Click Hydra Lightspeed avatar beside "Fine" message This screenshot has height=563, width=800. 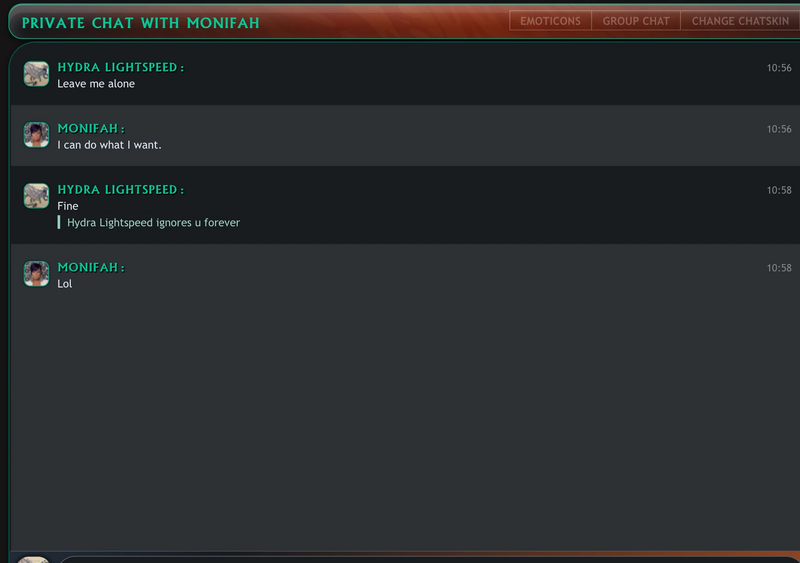point(36,196)
